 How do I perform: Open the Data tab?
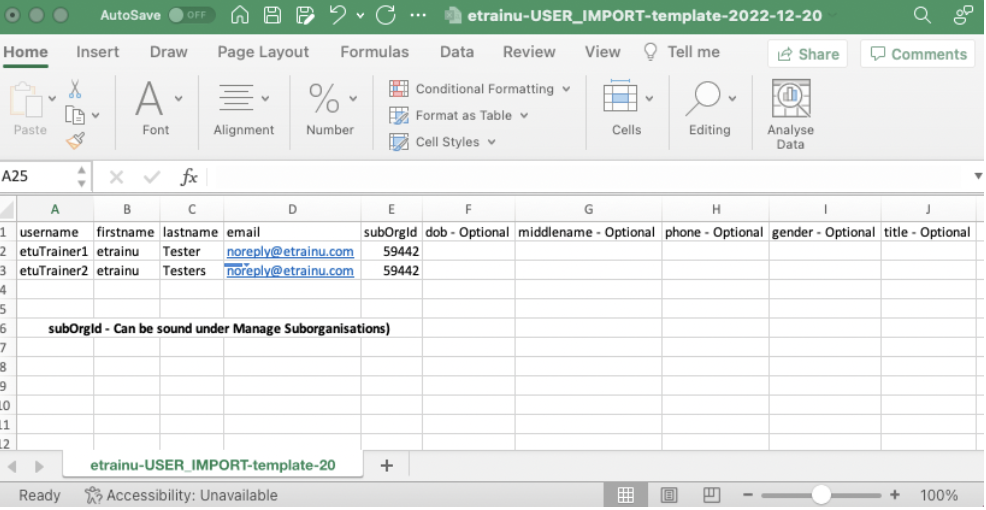tap(457, 52)
